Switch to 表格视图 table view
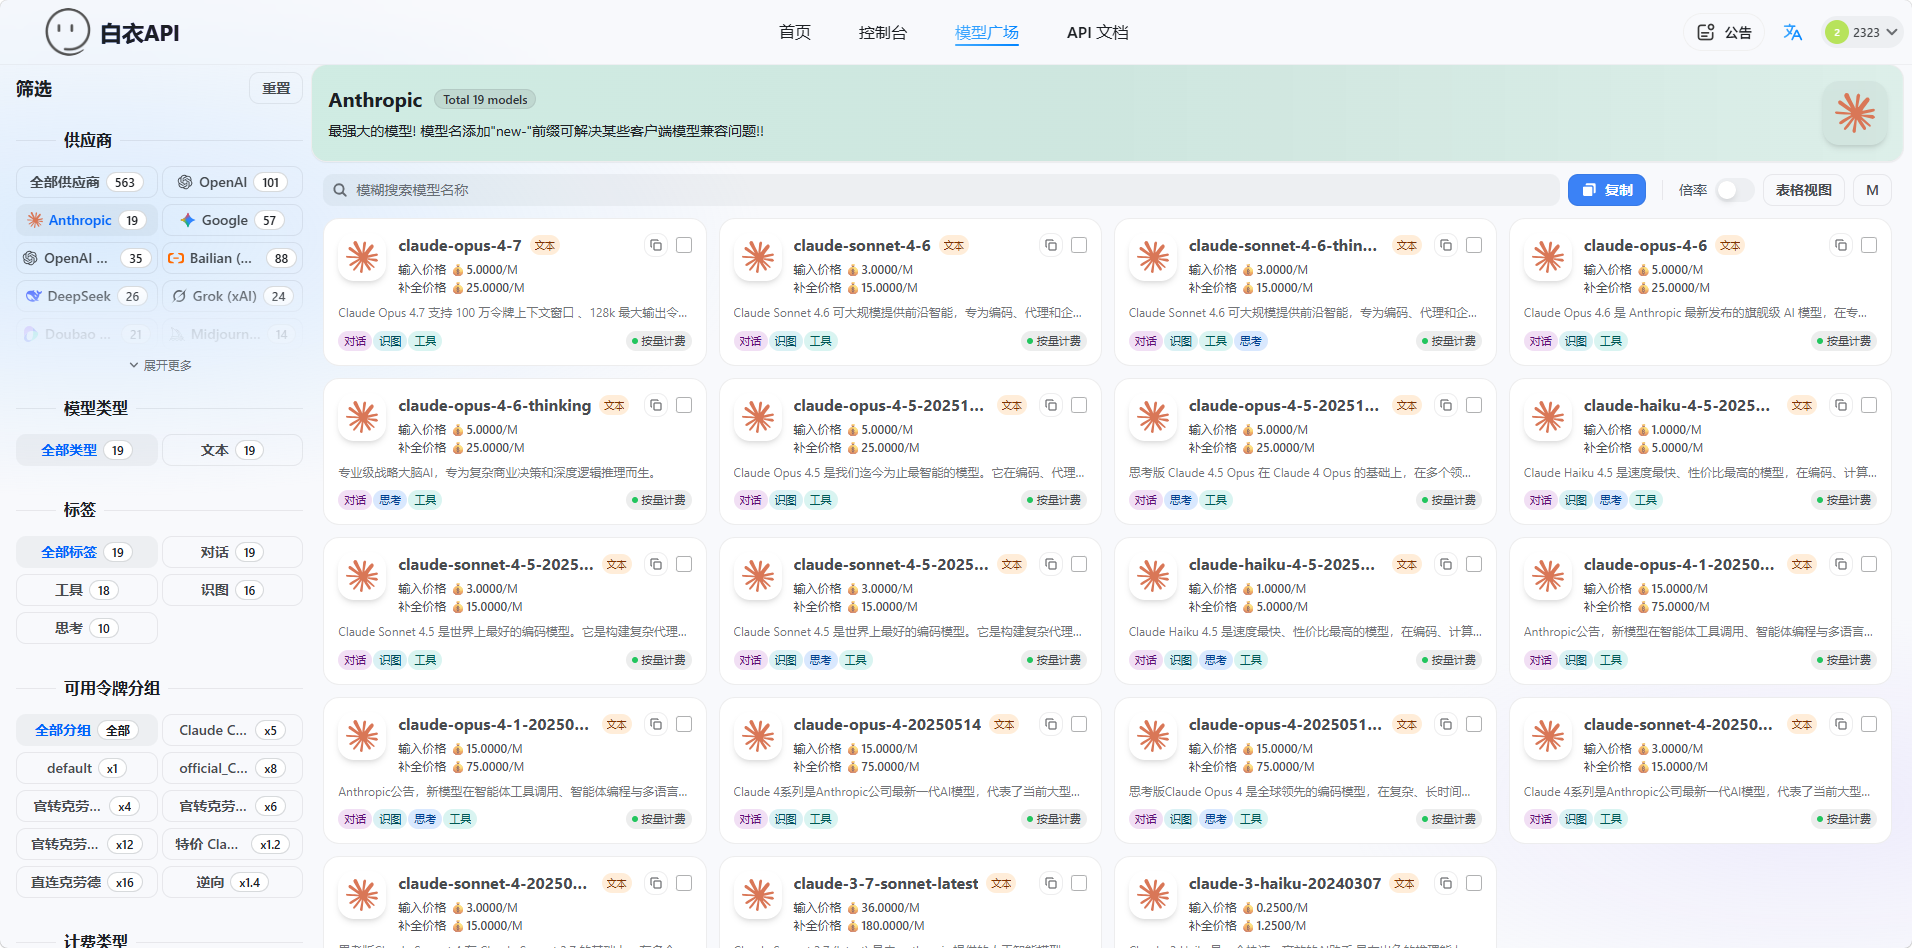The height and width of the screenshot is (948, 1912). [x=1804, y=190]
